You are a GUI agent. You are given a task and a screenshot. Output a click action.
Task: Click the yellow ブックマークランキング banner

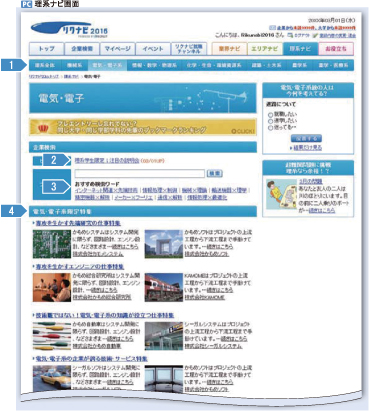tap(143, 127)
